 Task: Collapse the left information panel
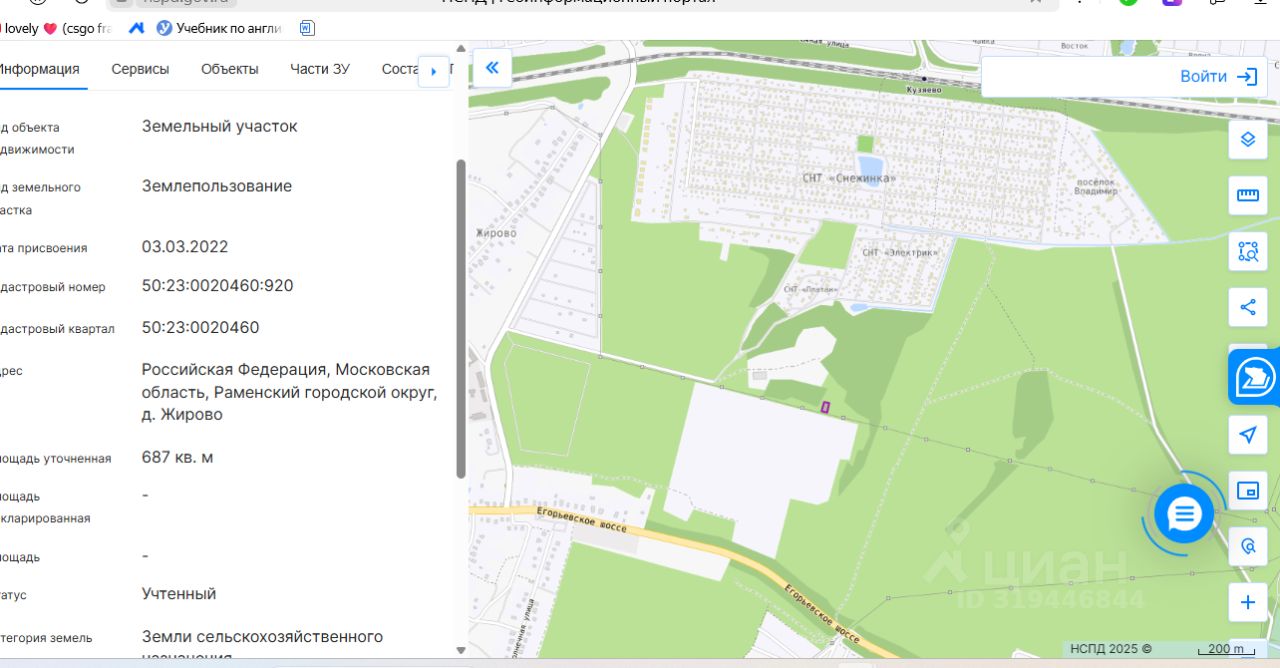tap(492, 68)
